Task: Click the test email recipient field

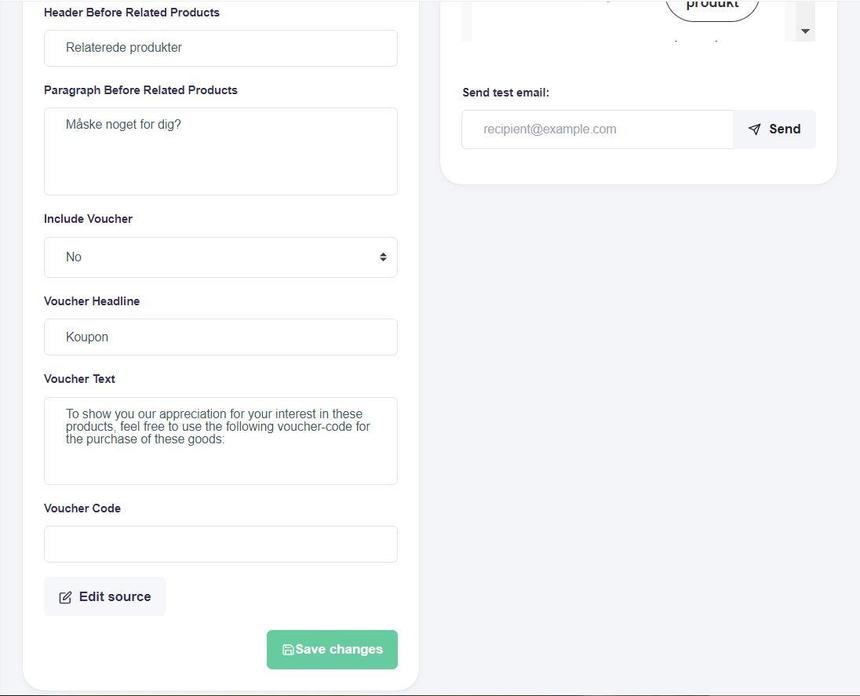Action: point(597,129)
